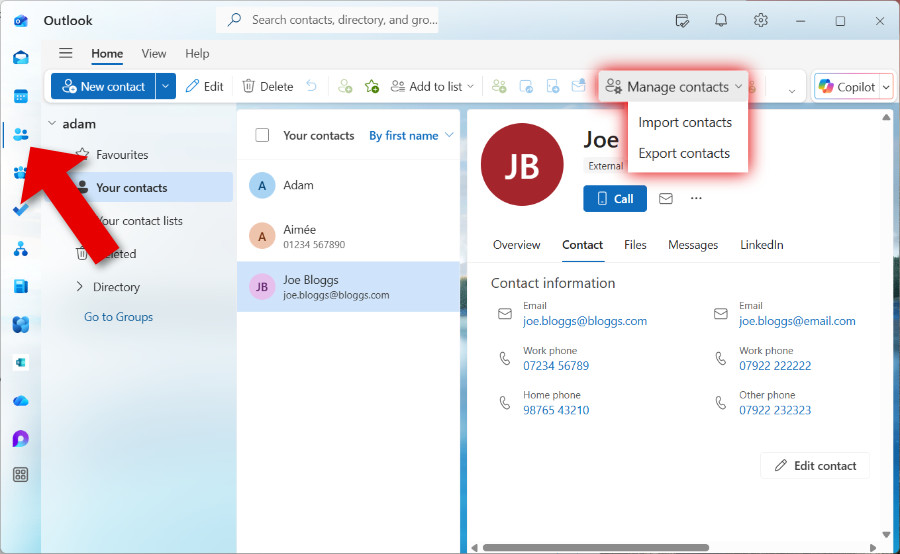Open the People icon in the left rail
900x554 pixels.
(21, 134)
